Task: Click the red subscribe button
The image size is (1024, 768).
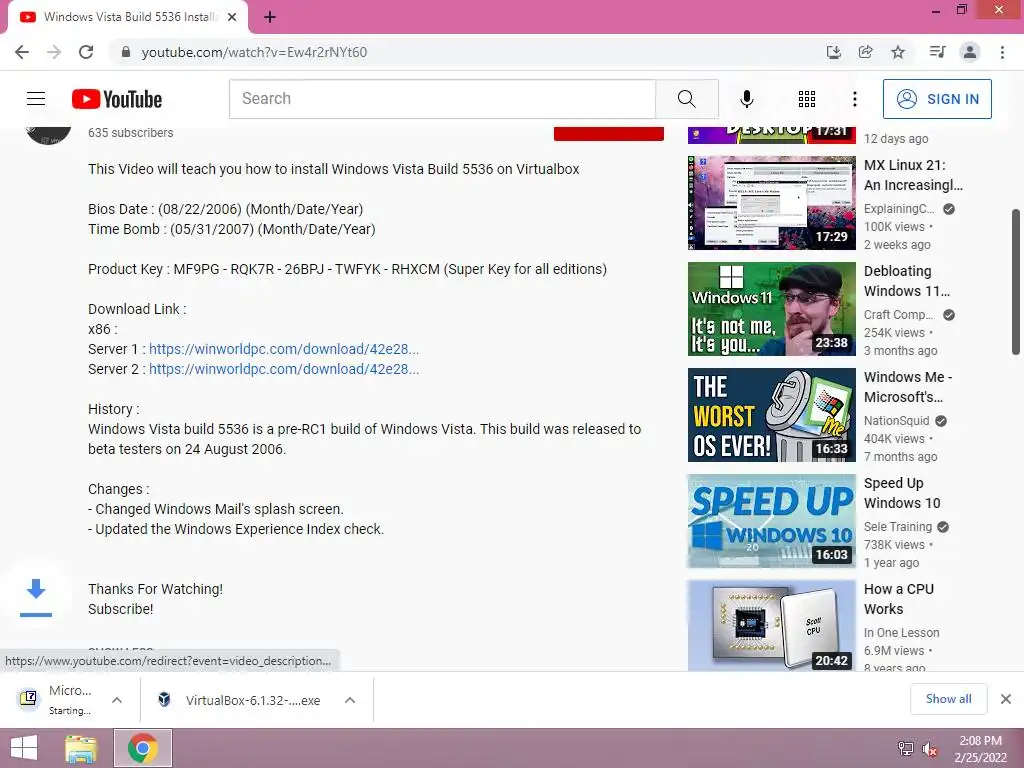Action: click(609, 133)
